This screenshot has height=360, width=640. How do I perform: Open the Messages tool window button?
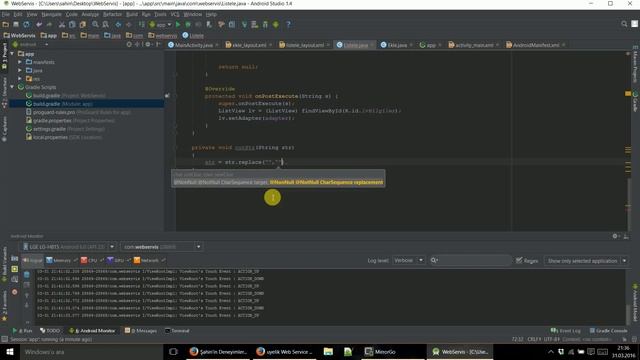(141, 331)
